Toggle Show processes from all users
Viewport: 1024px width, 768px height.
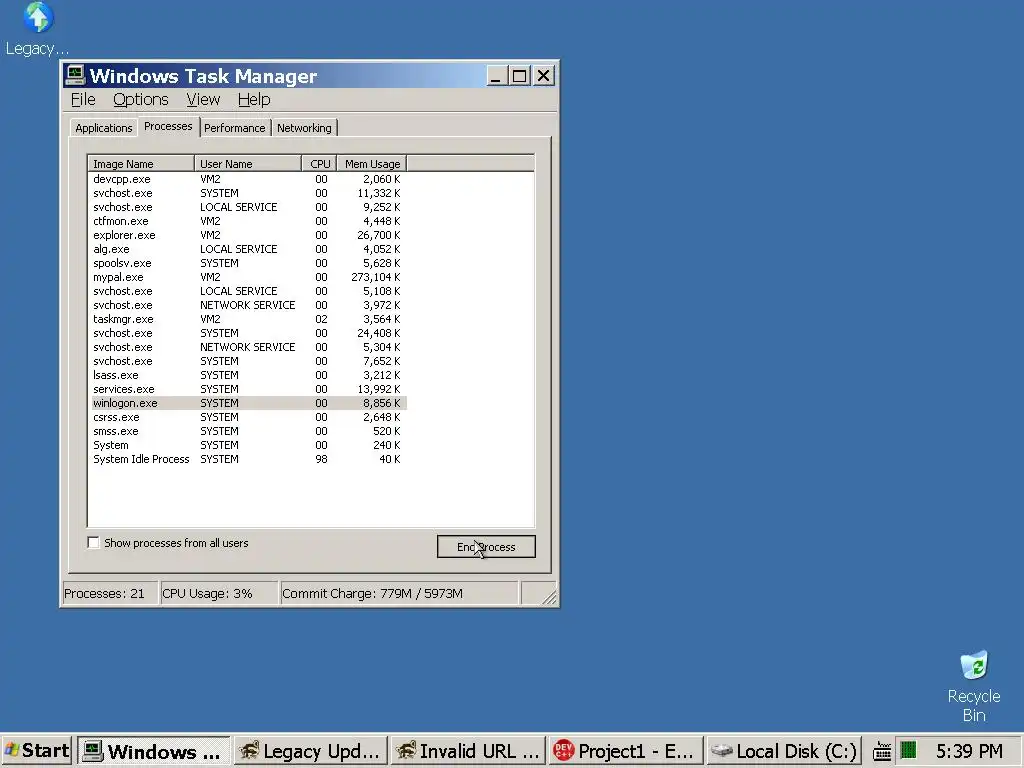click(x=93, y=543)
